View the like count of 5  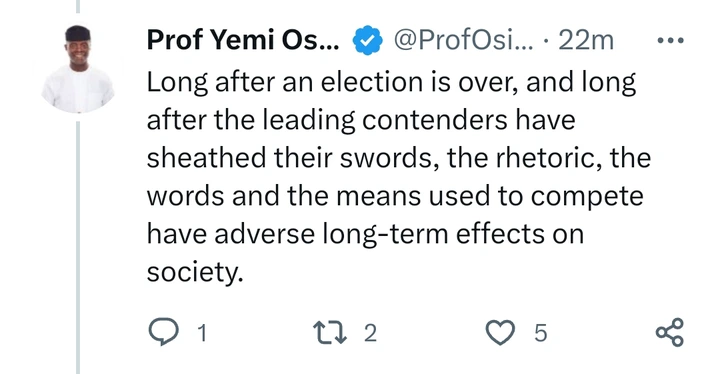point(541,333)
